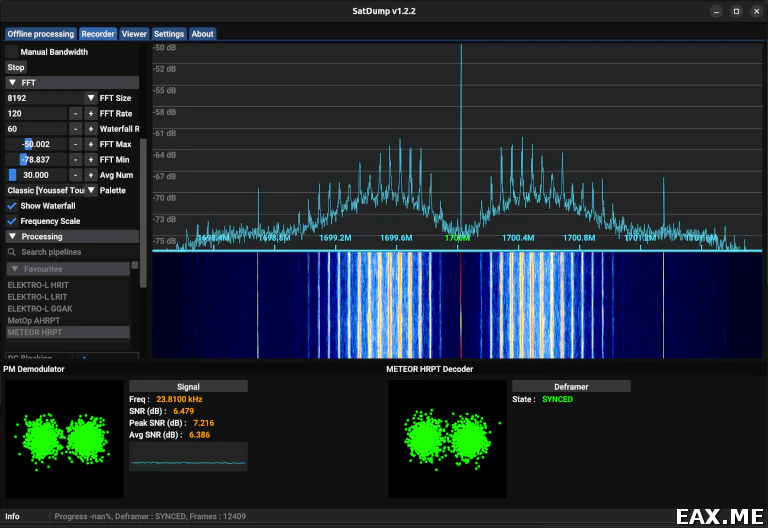The height and width of the screenshot is (528, 768).
Task: Click the METEOR HRPT Decoder constellation plot
Action: click(x=447, y=439)
